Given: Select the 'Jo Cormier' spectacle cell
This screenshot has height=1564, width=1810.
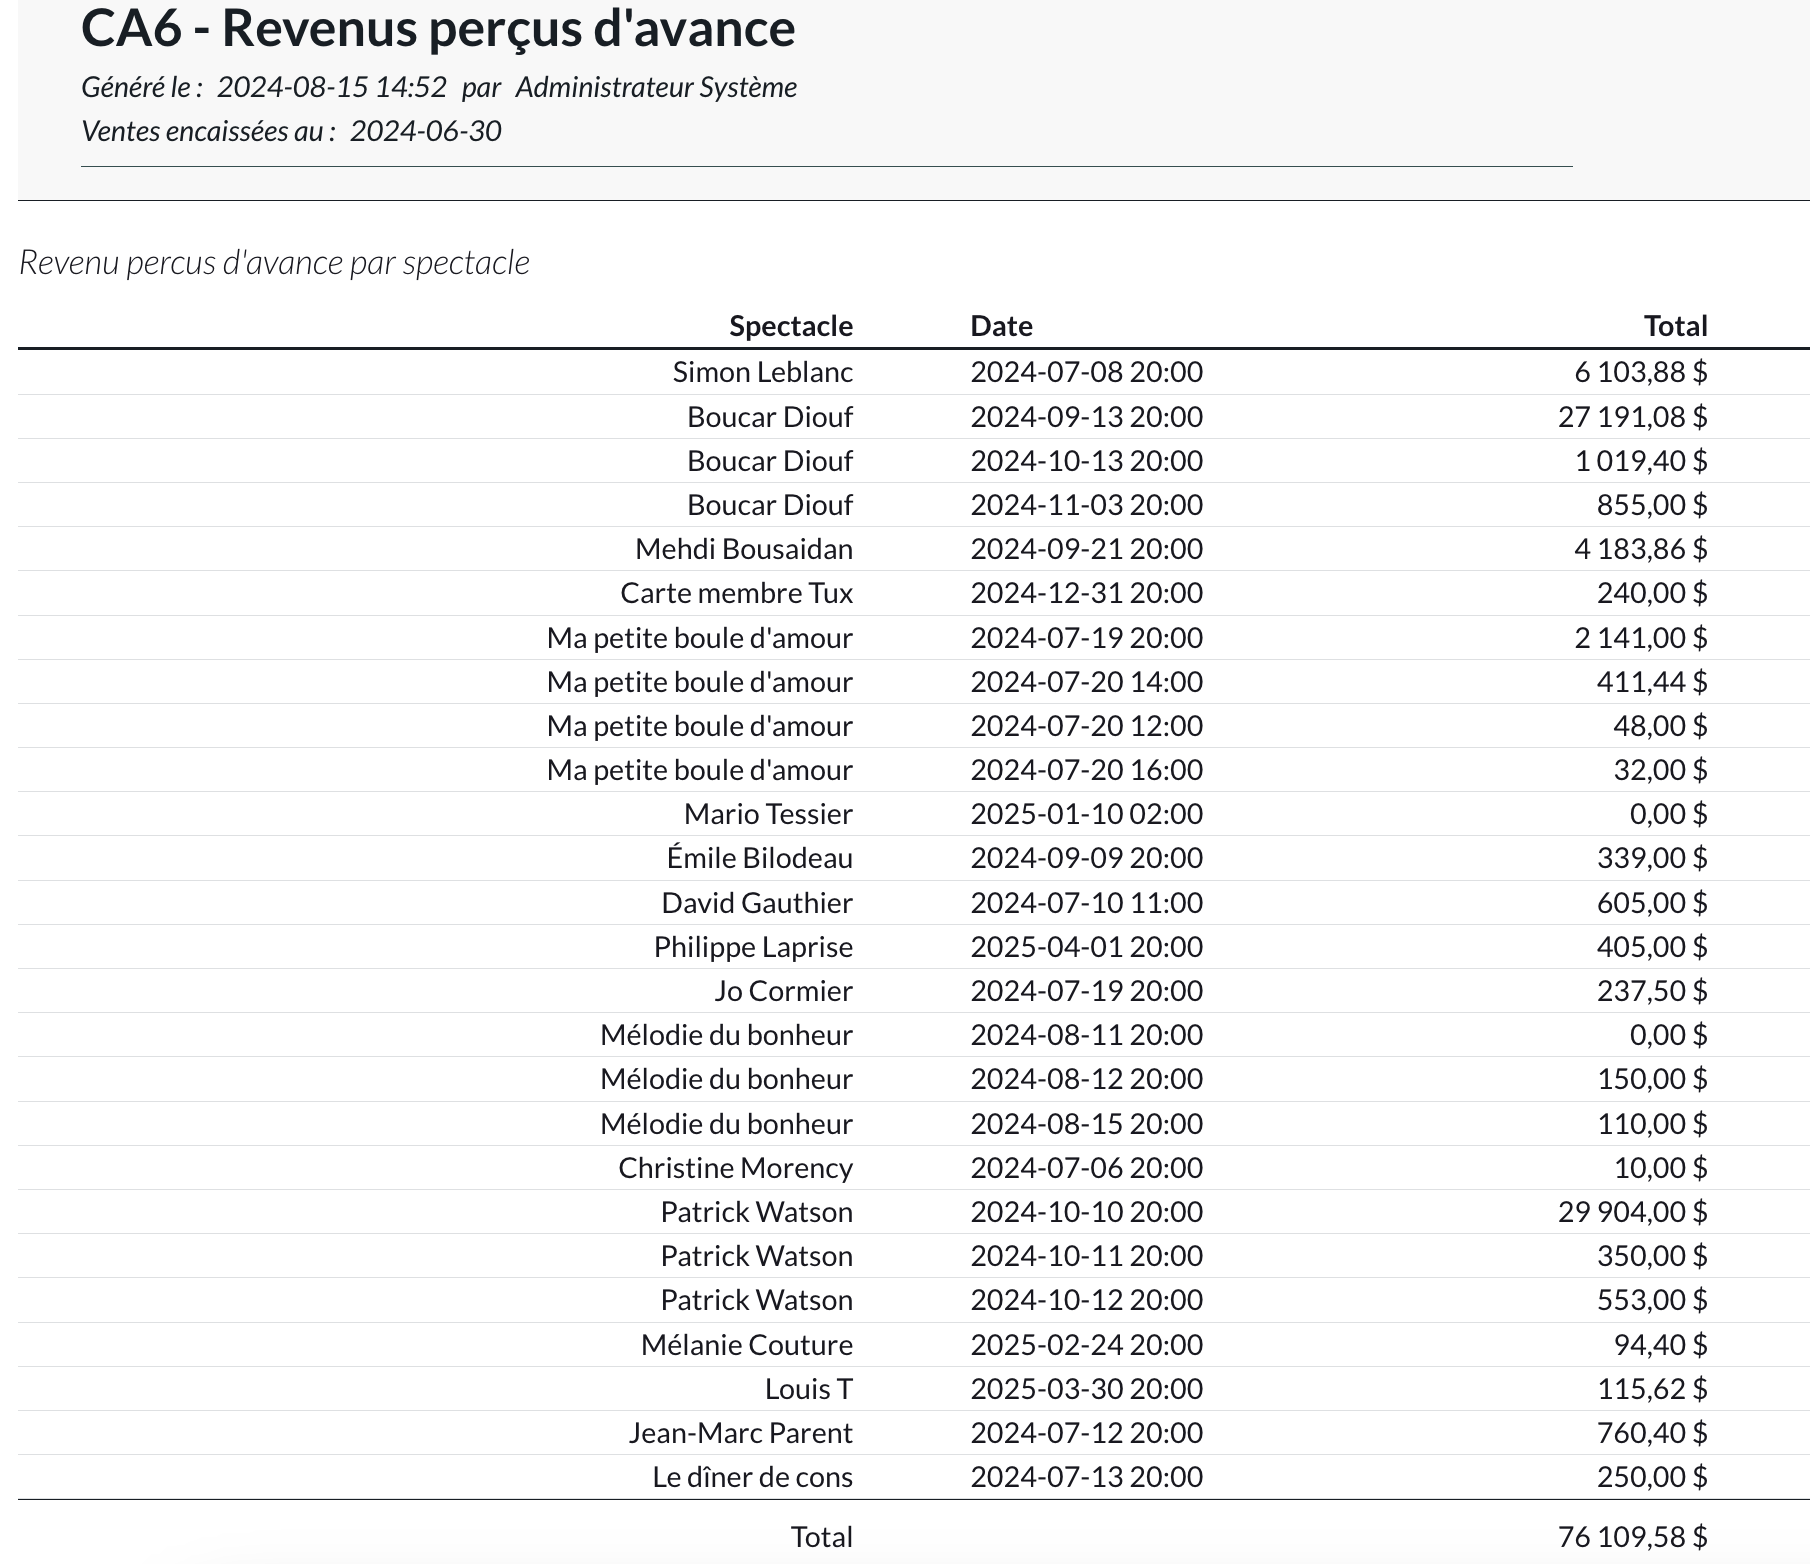Looking at the screenshot, I should (x=783, y=991).
